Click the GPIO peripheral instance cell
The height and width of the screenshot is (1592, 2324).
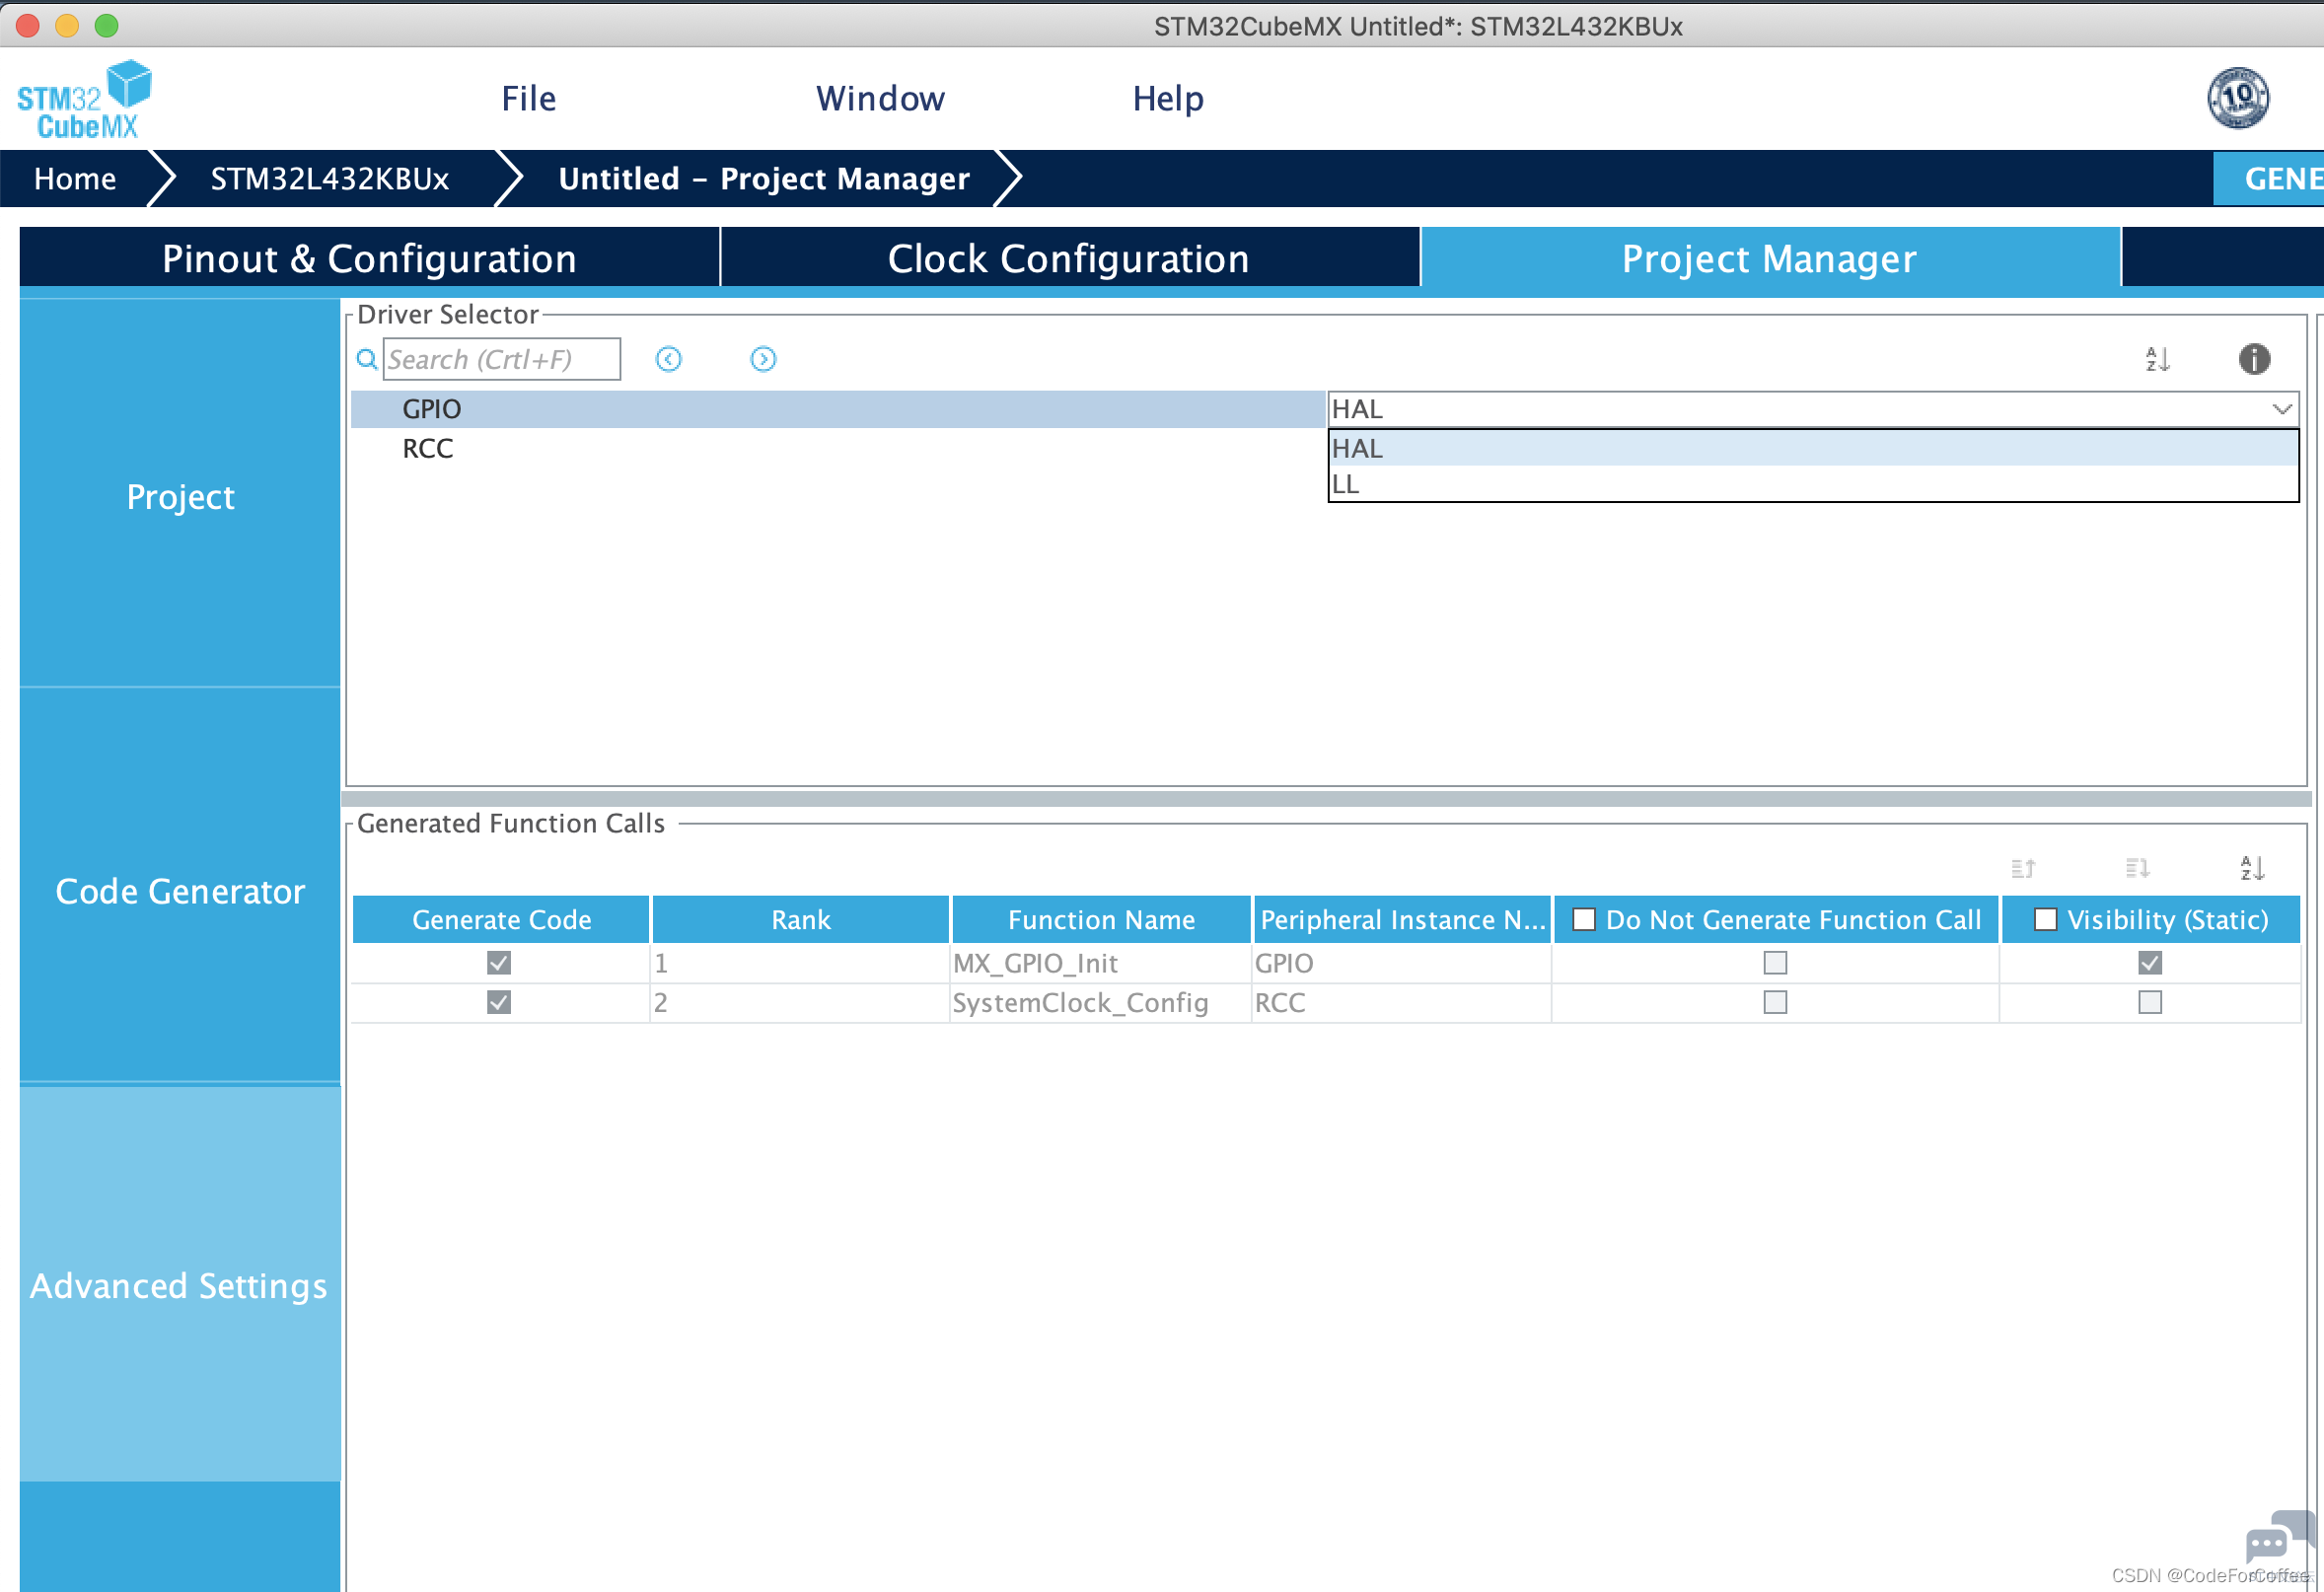tap(1402, 963)
